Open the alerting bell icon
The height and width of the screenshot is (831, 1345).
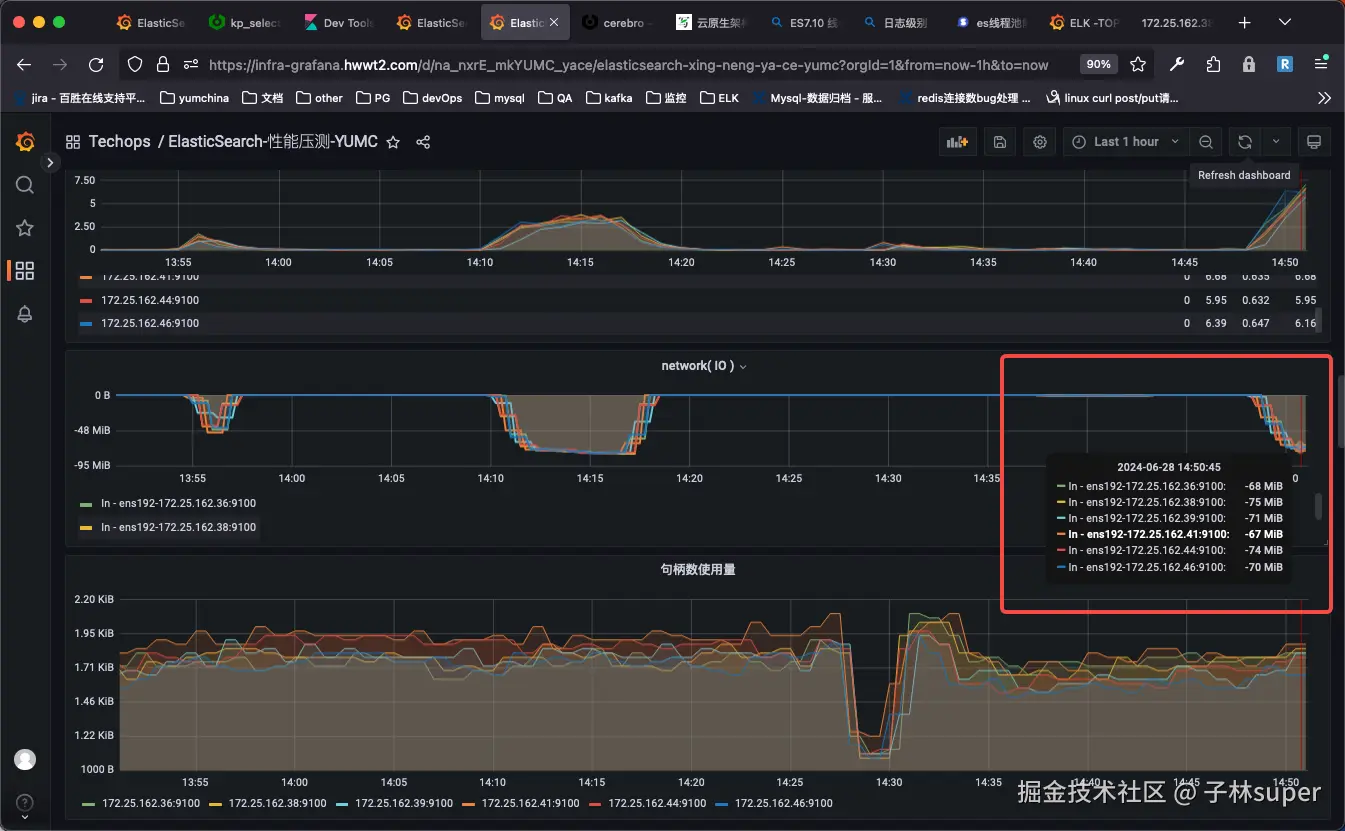25,314
